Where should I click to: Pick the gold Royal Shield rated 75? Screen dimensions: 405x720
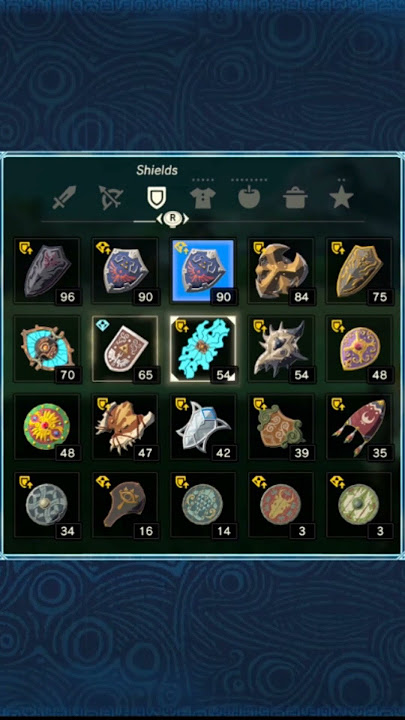[359, 270]
